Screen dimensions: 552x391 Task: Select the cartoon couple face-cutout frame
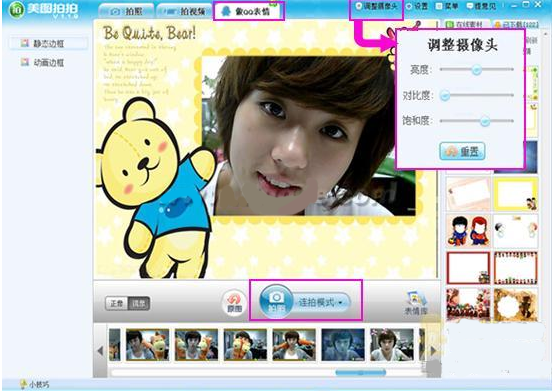pyautogui.click(x=468, y=231)
